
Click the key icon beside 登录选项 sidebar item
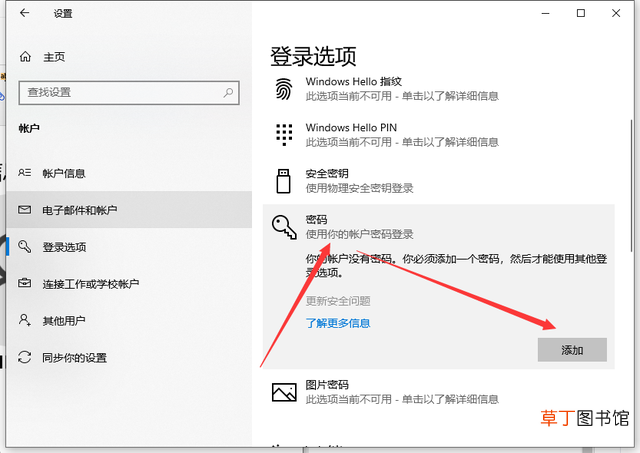[24, 246]
